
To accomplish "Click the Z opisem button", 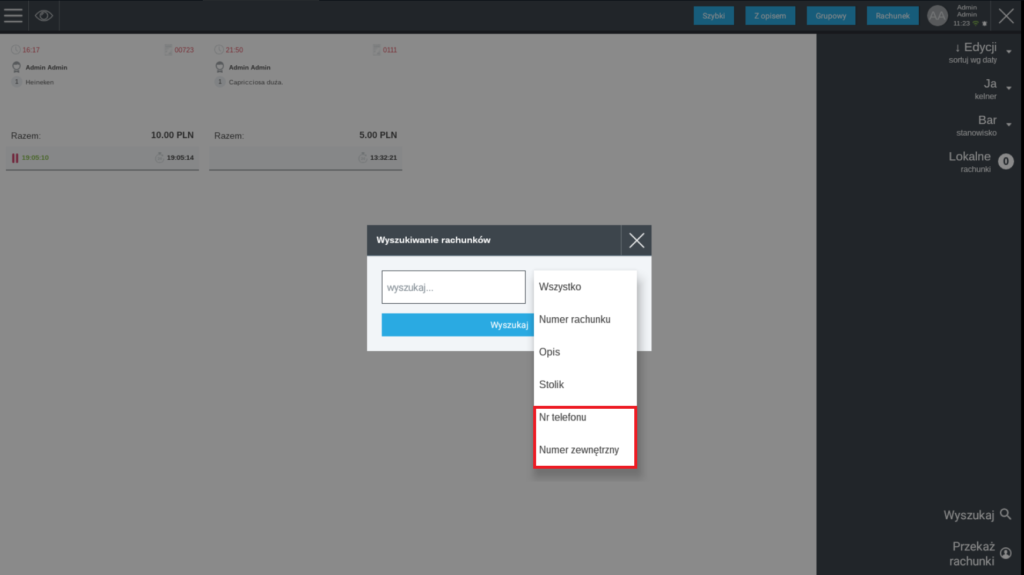I will [770, 16].
